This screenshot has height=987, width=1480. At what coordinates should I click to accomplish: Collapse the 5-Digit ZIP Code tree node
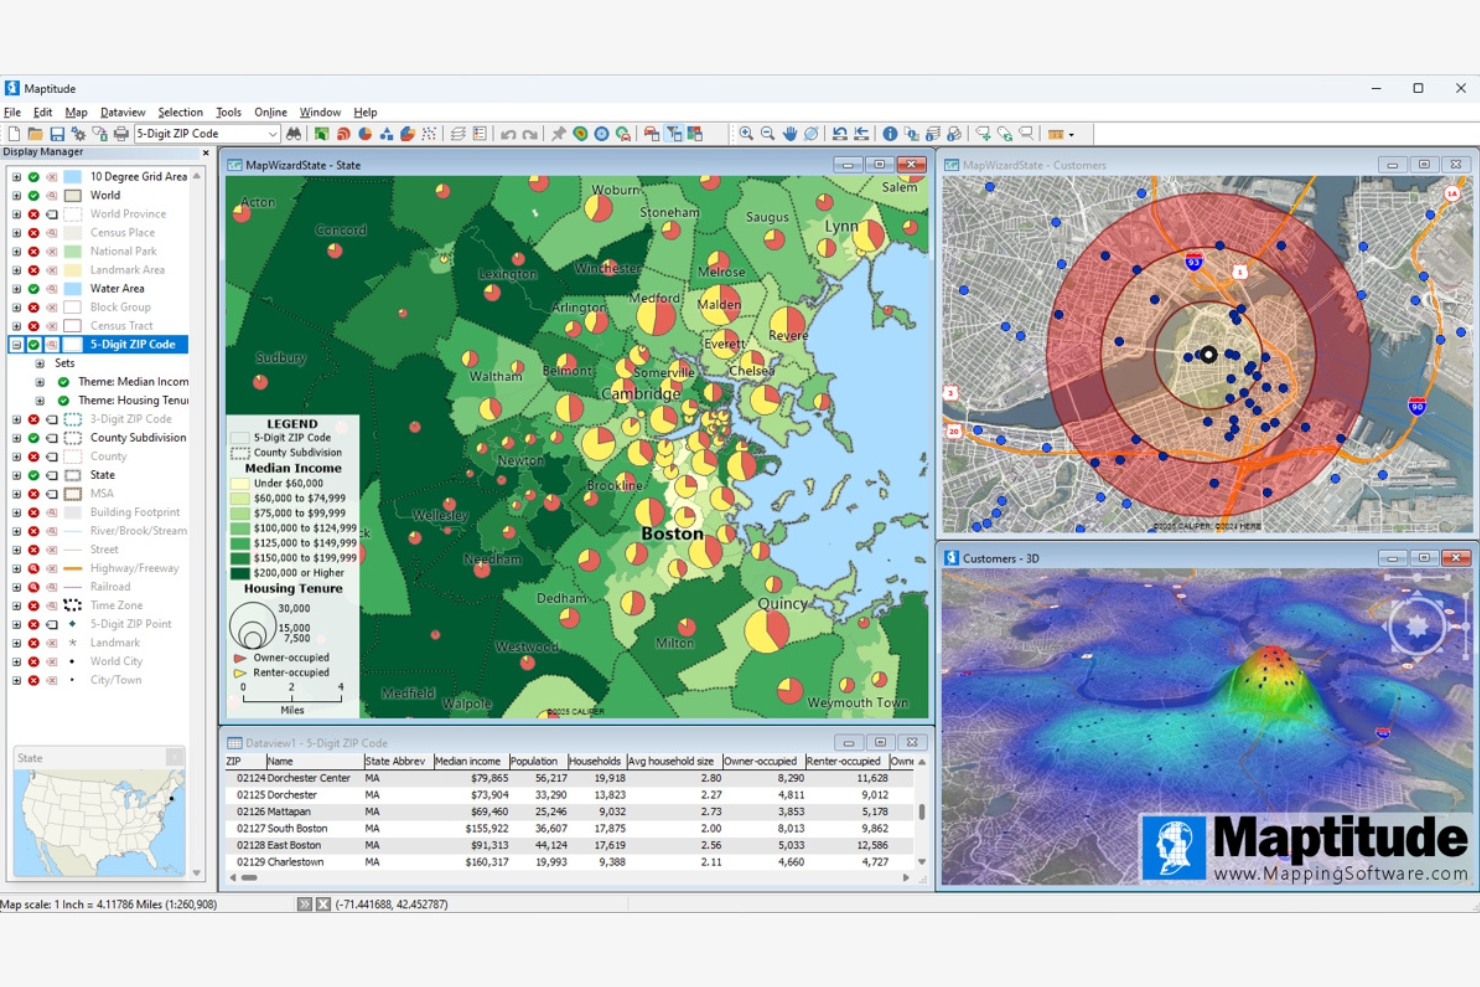pyautogui.click(x=15, y=344)
